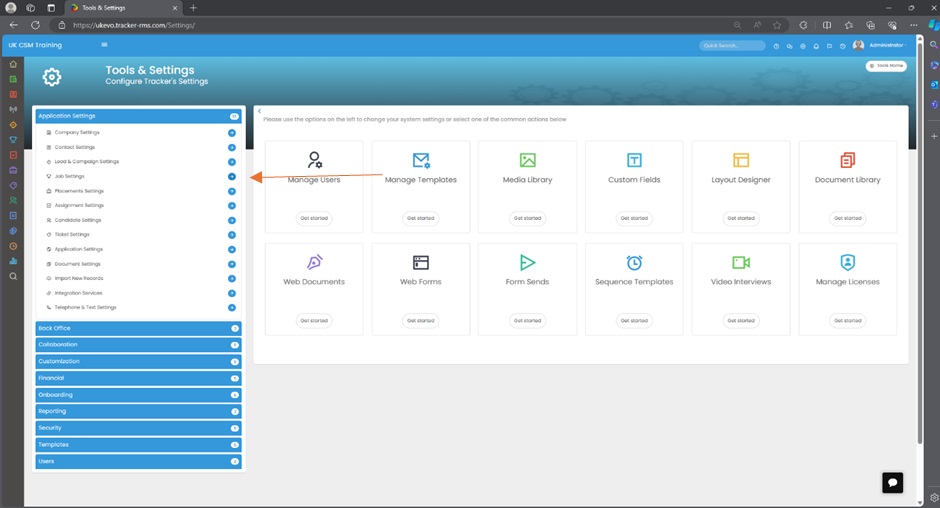Select the Manage Templates envelope icon
Screen dimensions: 940x508
coord(421,160)
